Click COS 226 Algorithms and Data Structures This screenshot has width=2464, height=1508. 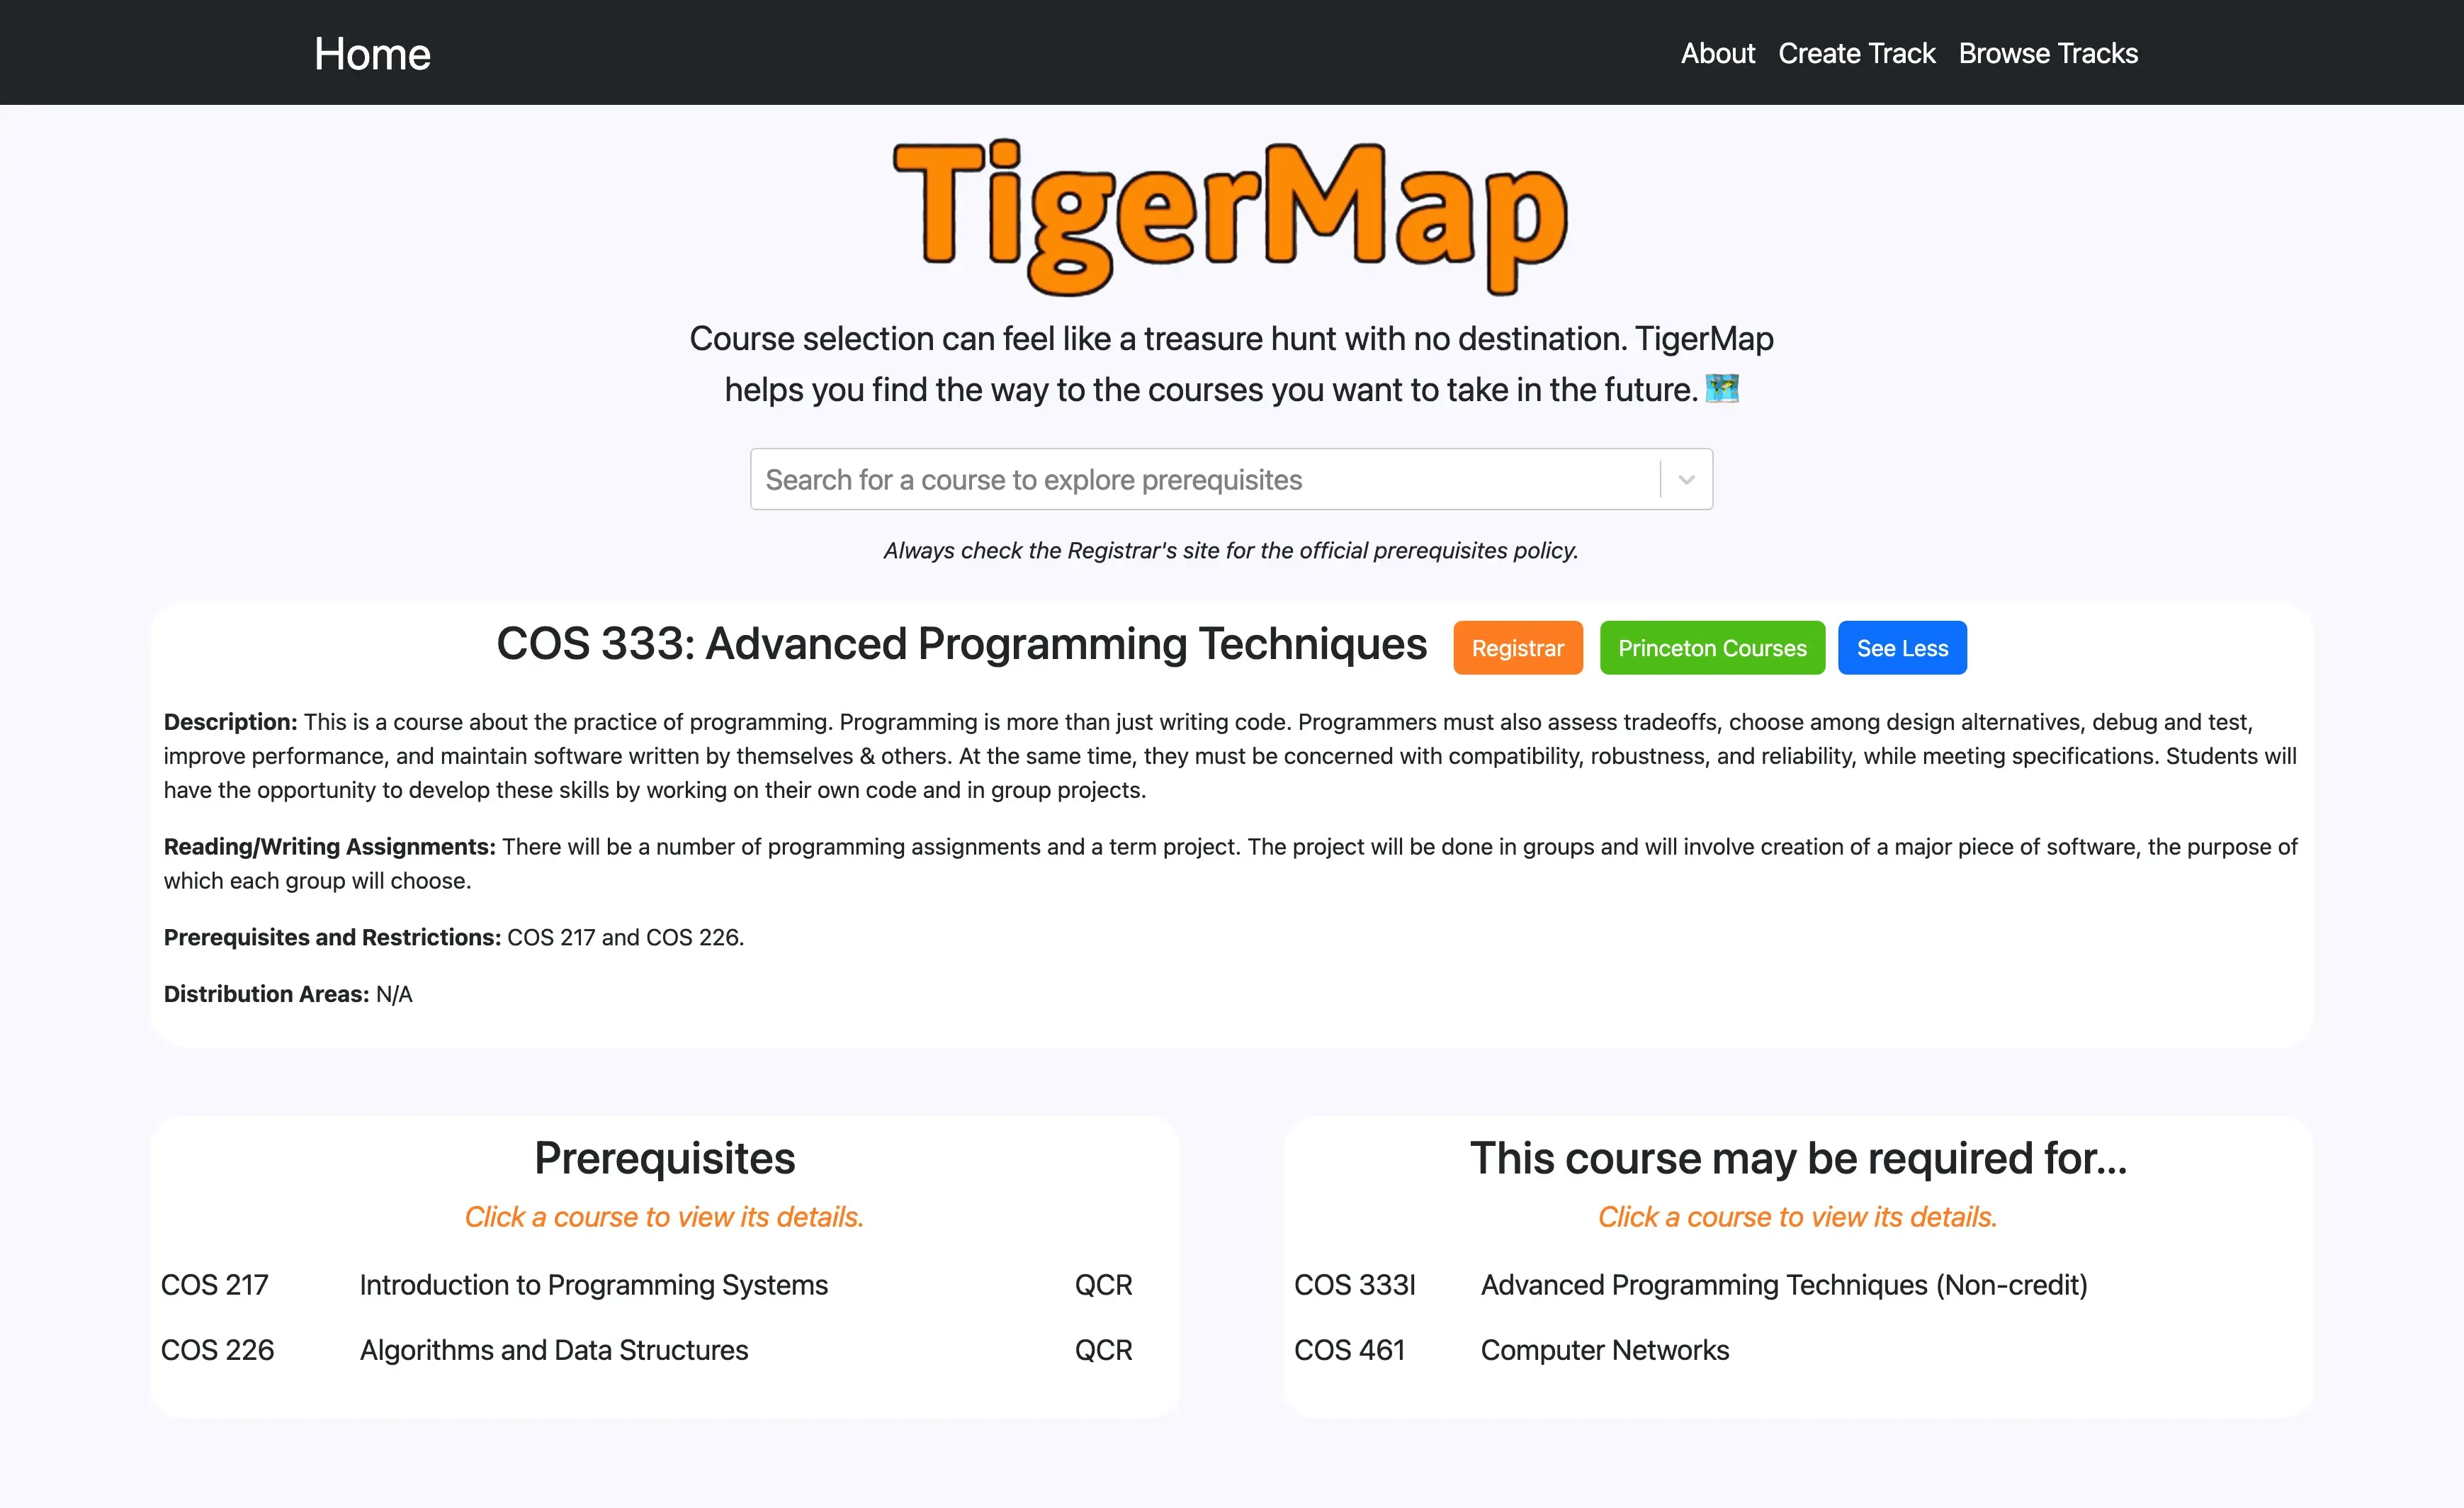(553, 1350)
